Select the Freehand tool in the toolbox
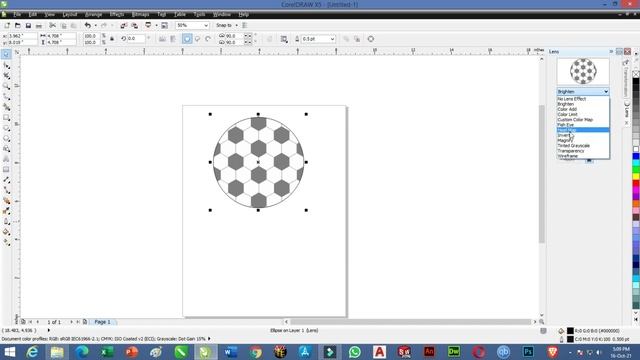Image resolution: width=640 pixels, height=360 pixels. [6, 97]
